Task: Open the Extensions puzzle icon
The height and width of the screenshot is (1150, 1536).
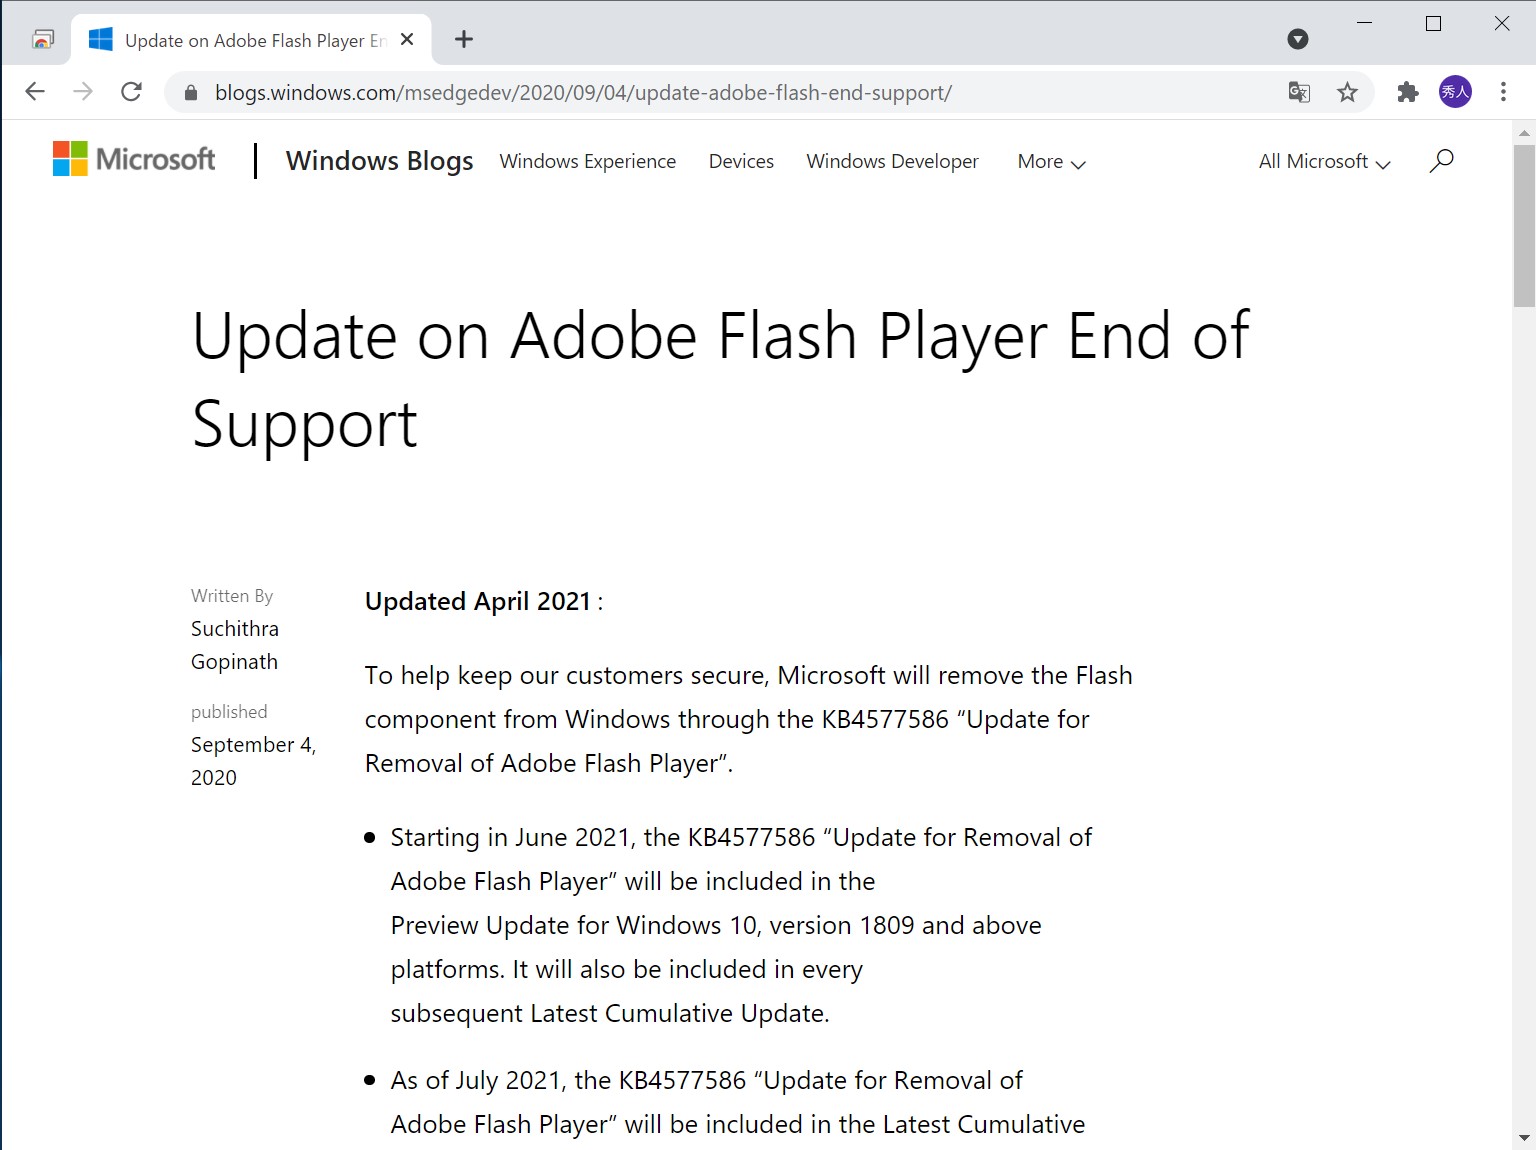Action: (1408, 92)
